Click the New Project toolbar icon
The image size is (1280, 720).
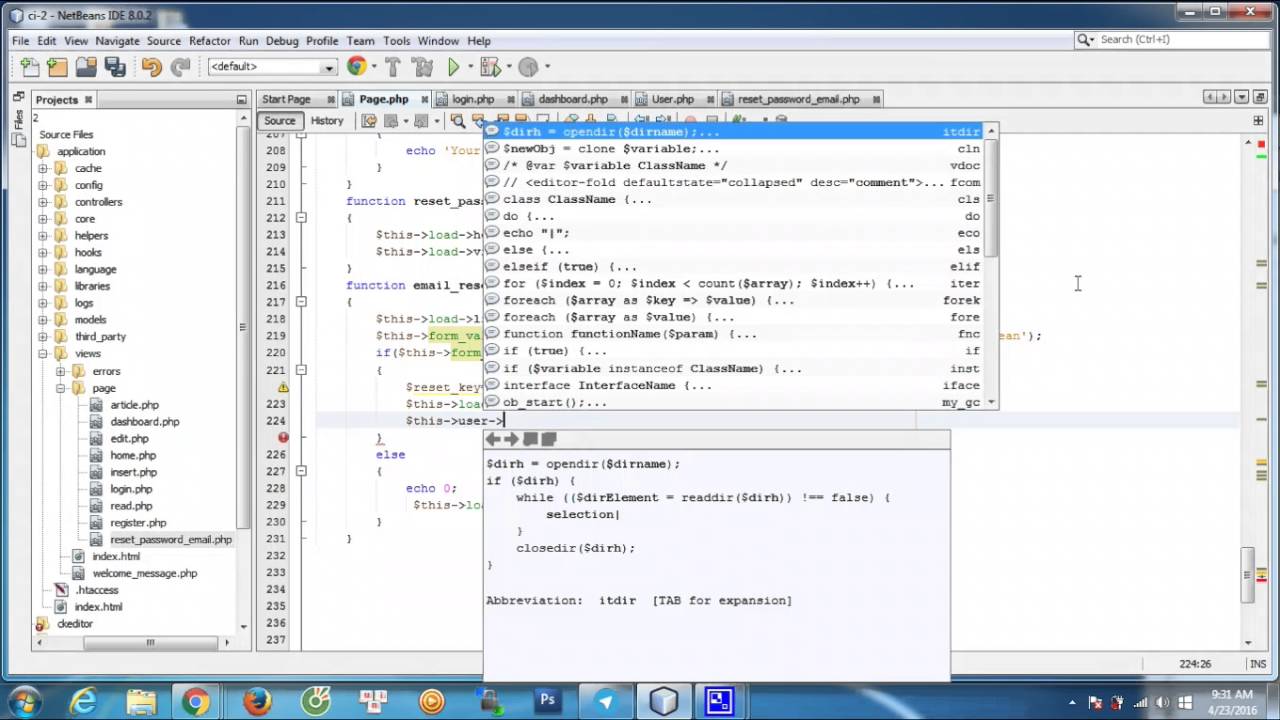[x=57, y=67]
